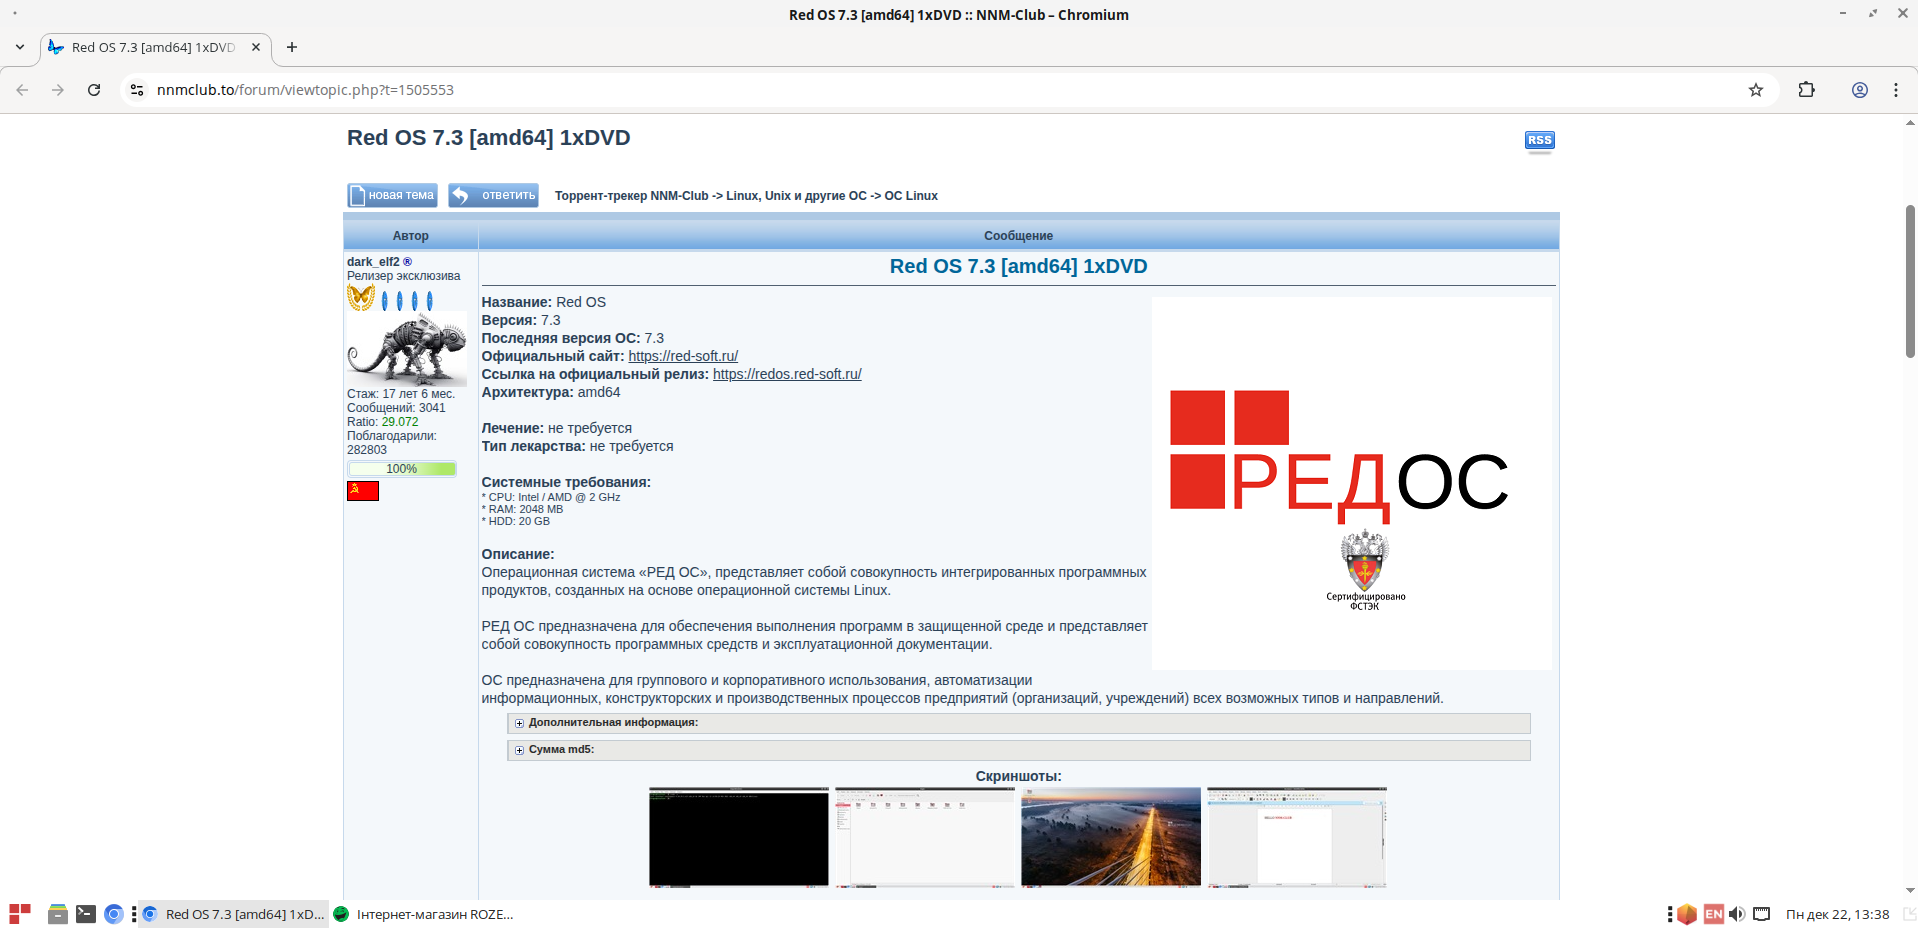1918x928 pixels.
Task: Click the Ответить reply button
Action: [x=493, y=195]
